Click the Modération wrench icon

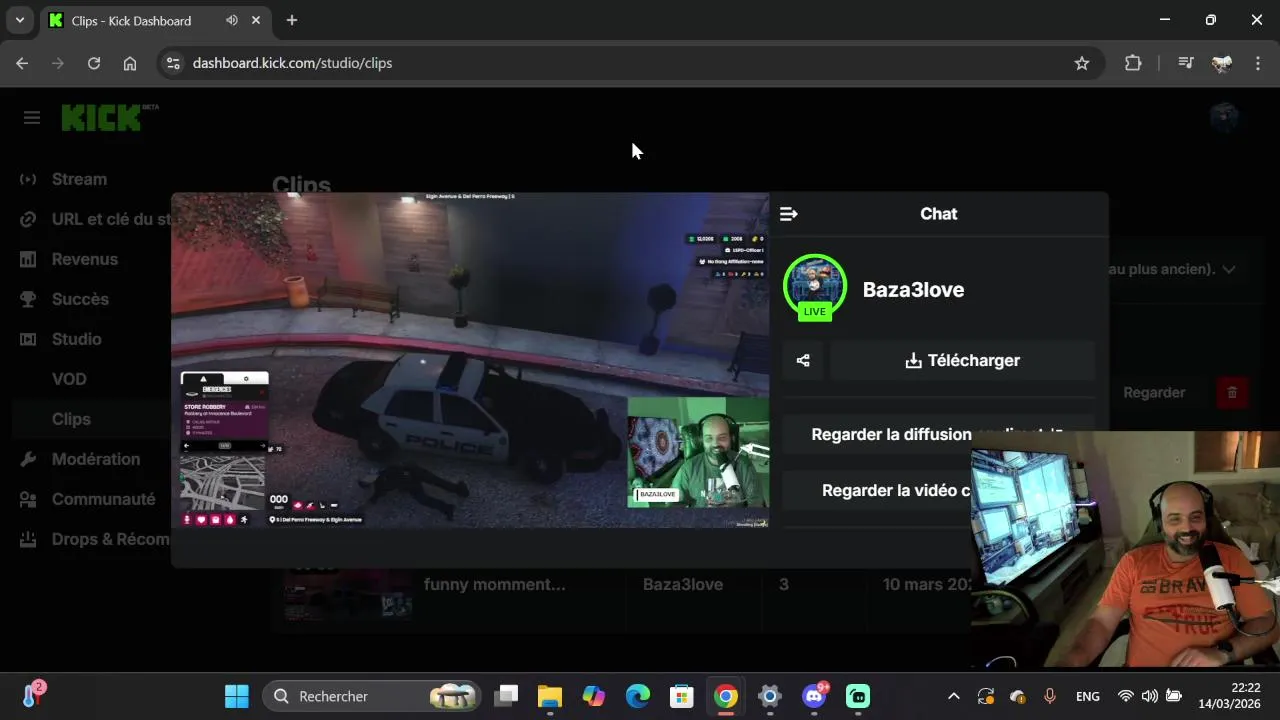(28, 459)
